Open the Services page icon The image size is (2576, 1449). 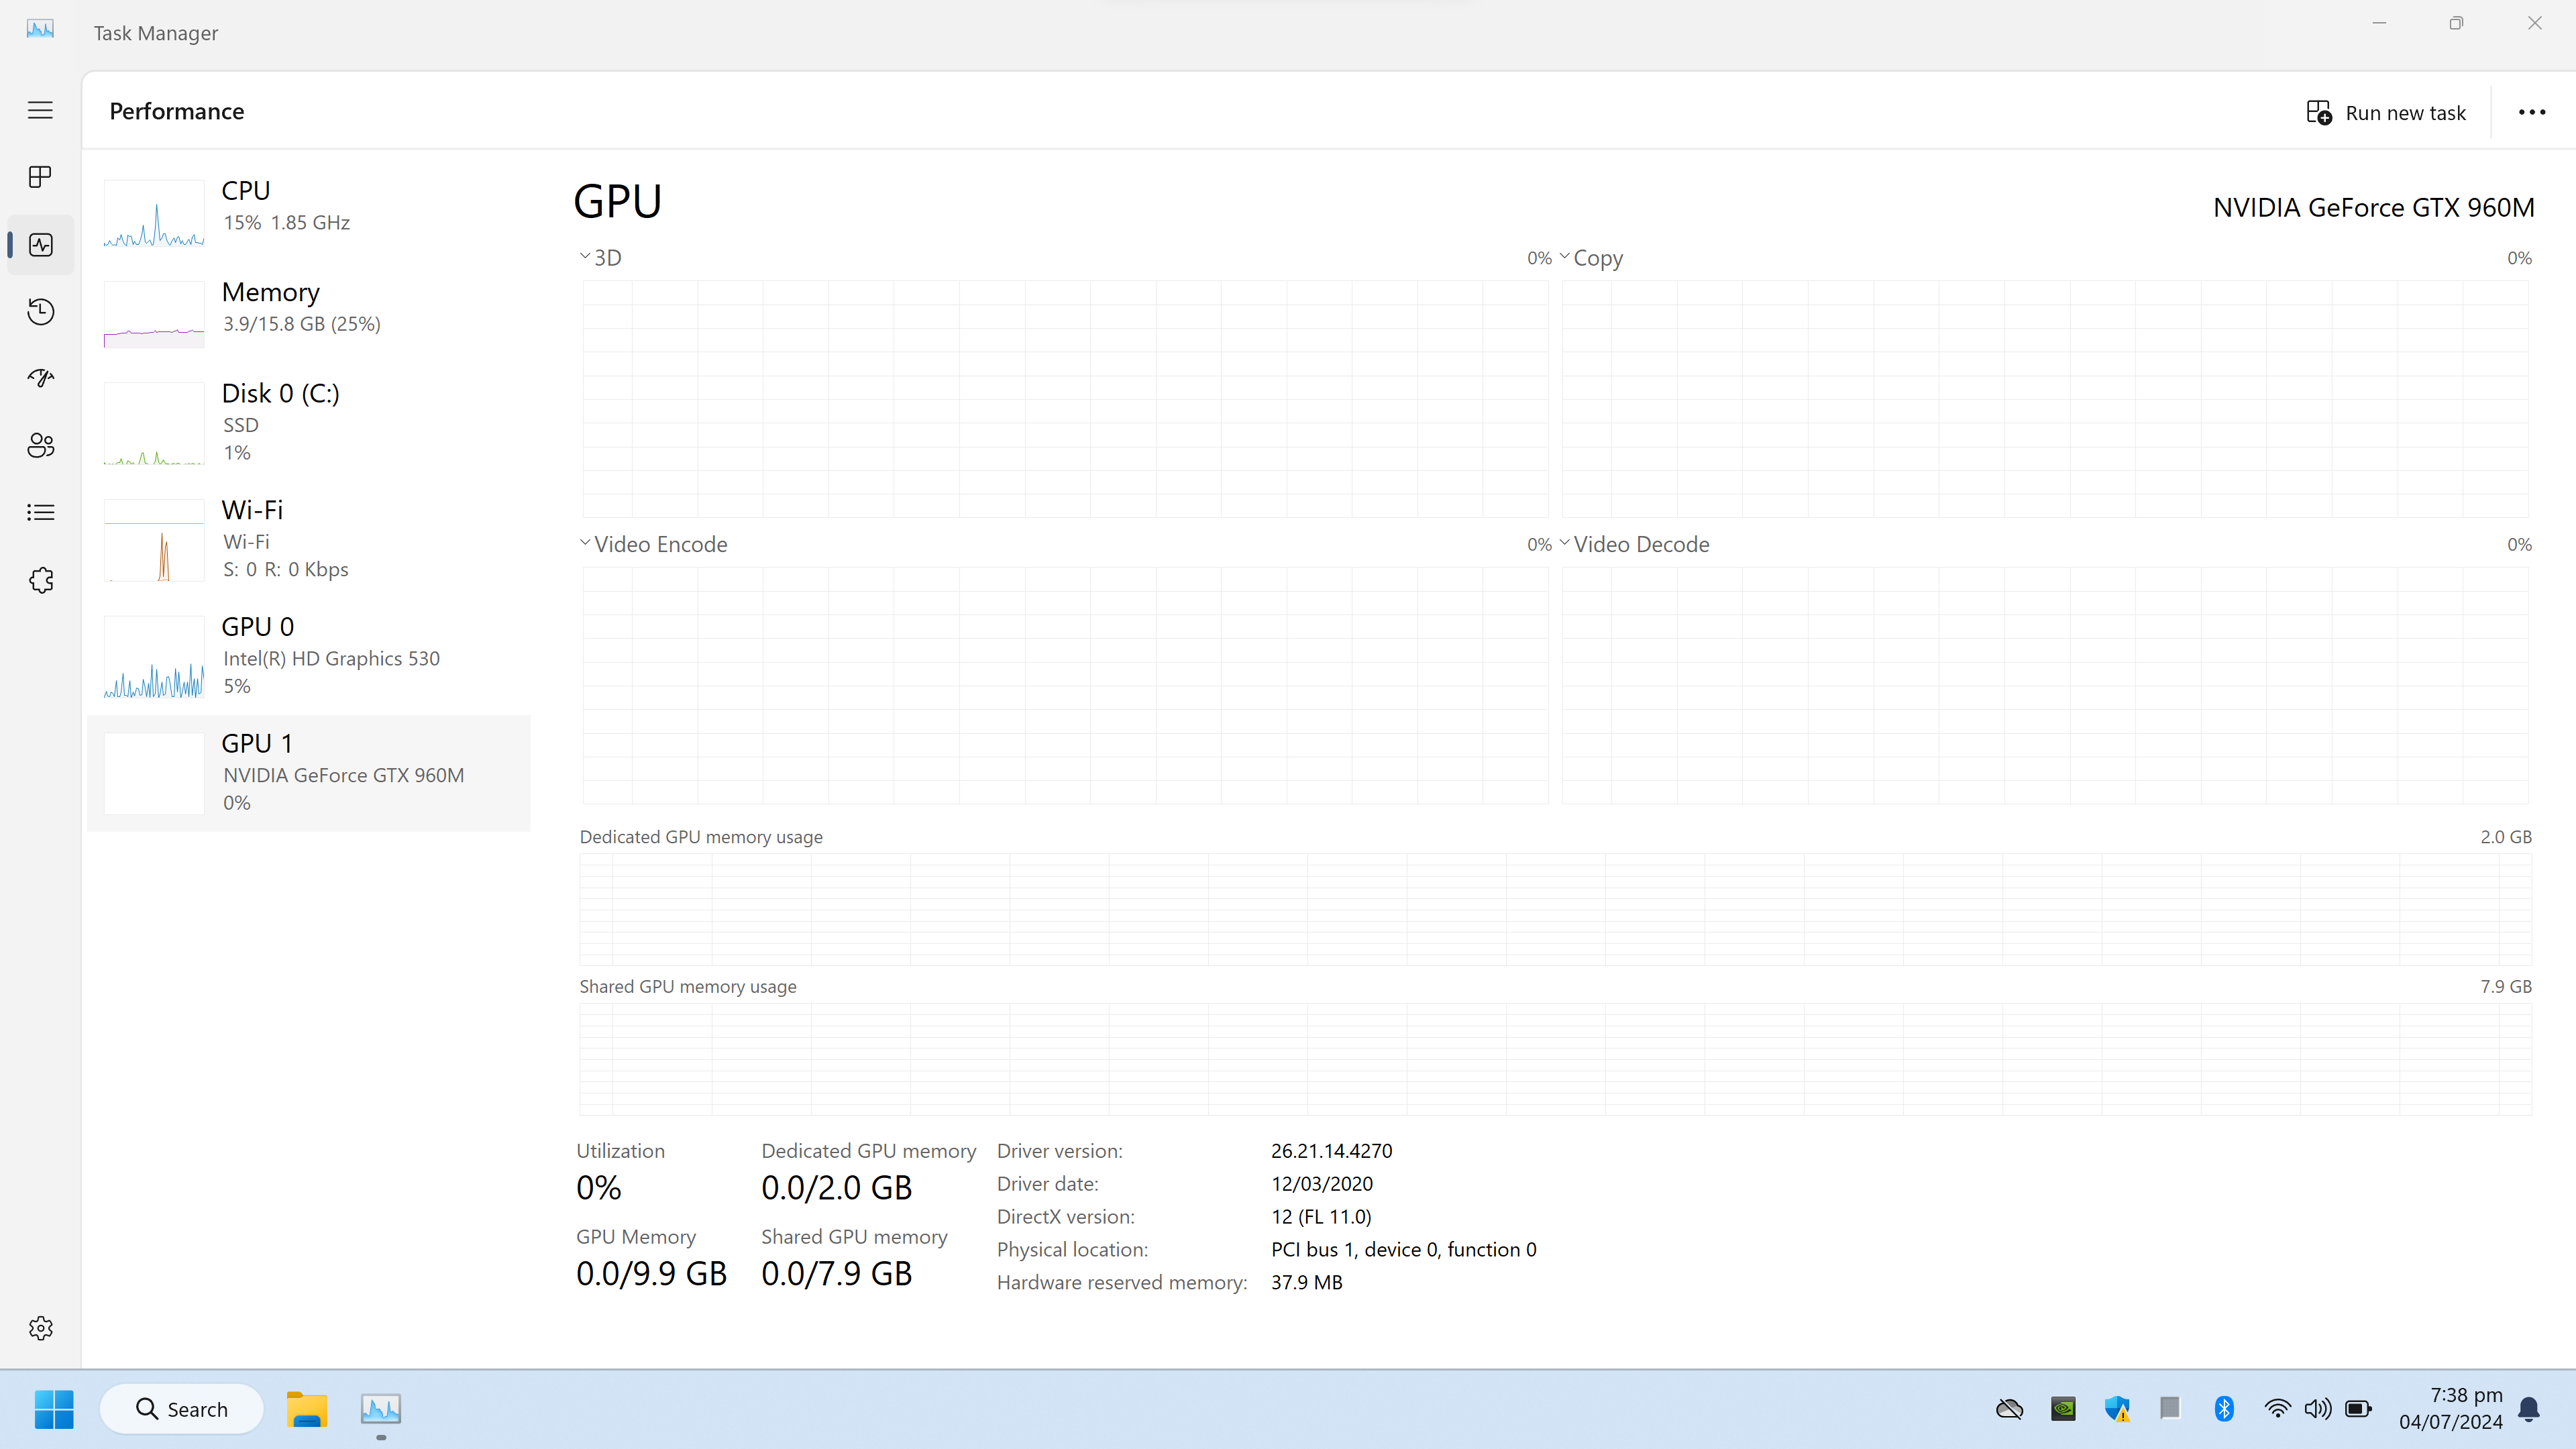[40, 580]
